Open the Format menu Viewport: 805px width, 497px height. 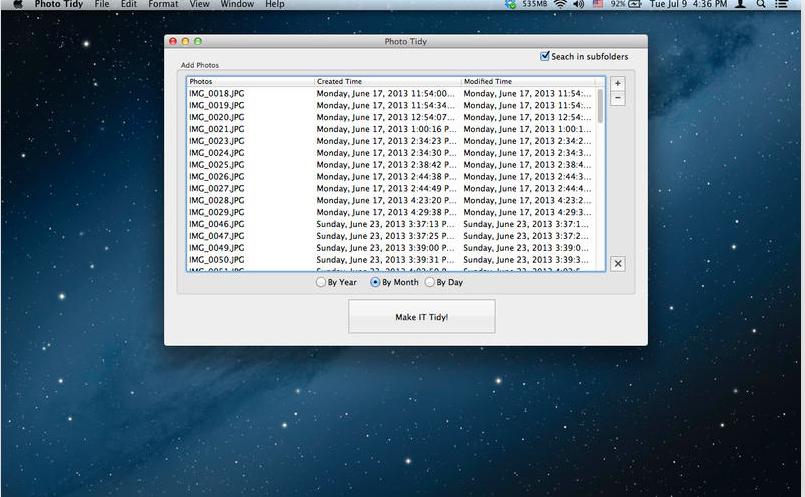(x=163, y=4)
